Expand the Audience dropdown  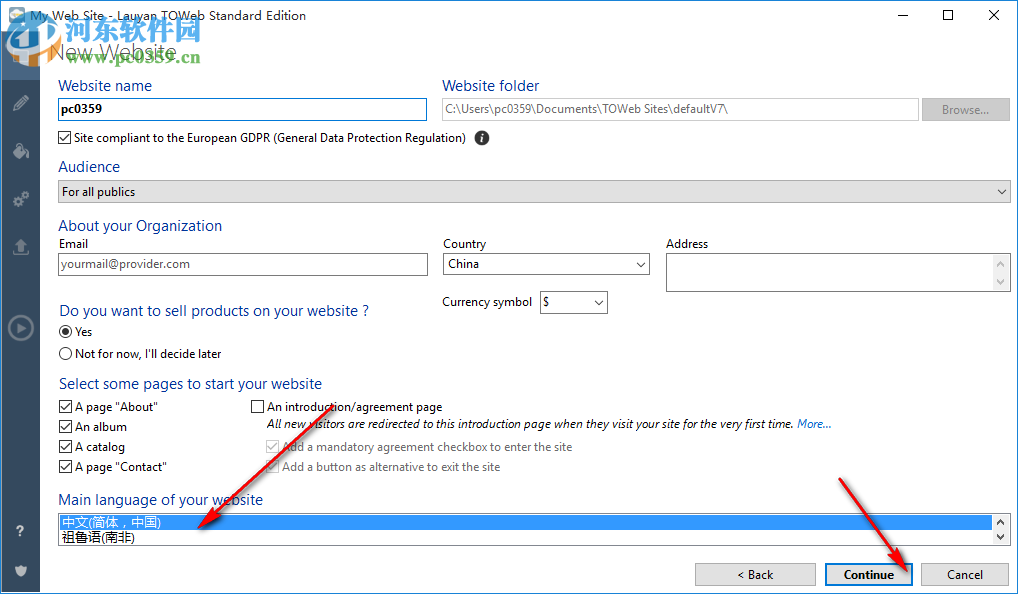coord(534,192)
